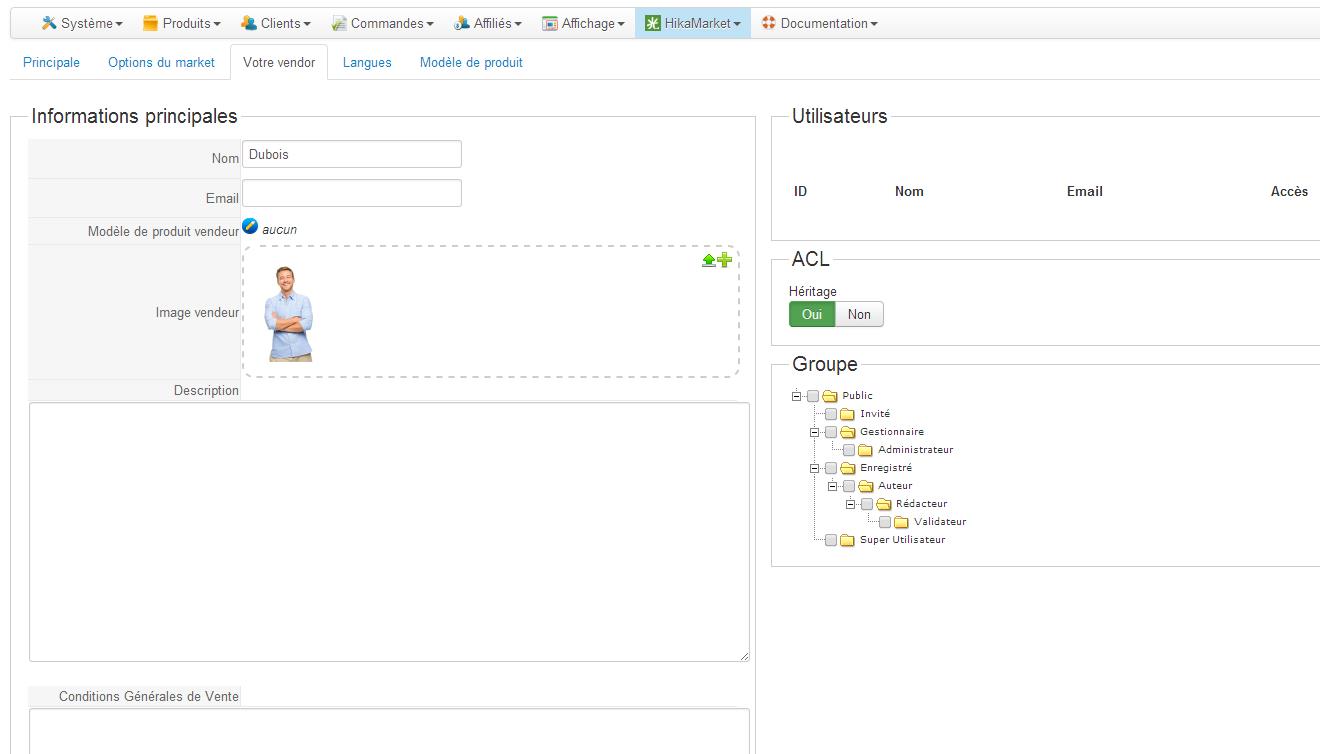
Task: Open the HikaMarket menu
Action: [693, 23]
